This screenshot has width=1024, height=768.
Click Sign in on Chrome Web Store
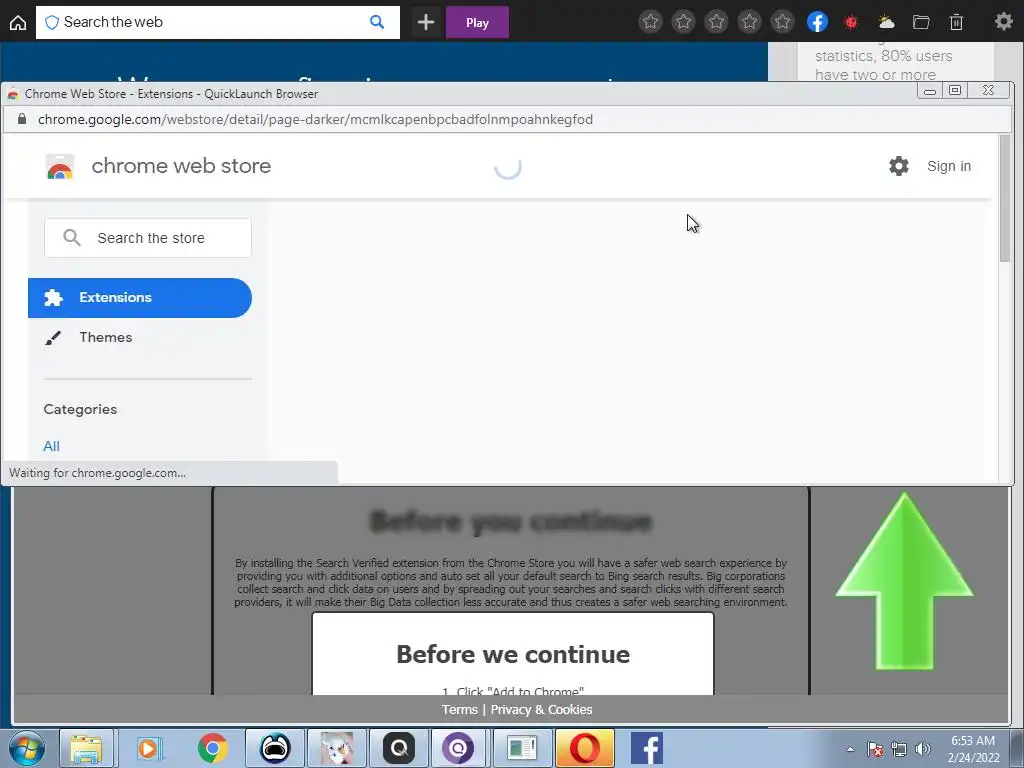pyautogui.click(x=949, y=166)
